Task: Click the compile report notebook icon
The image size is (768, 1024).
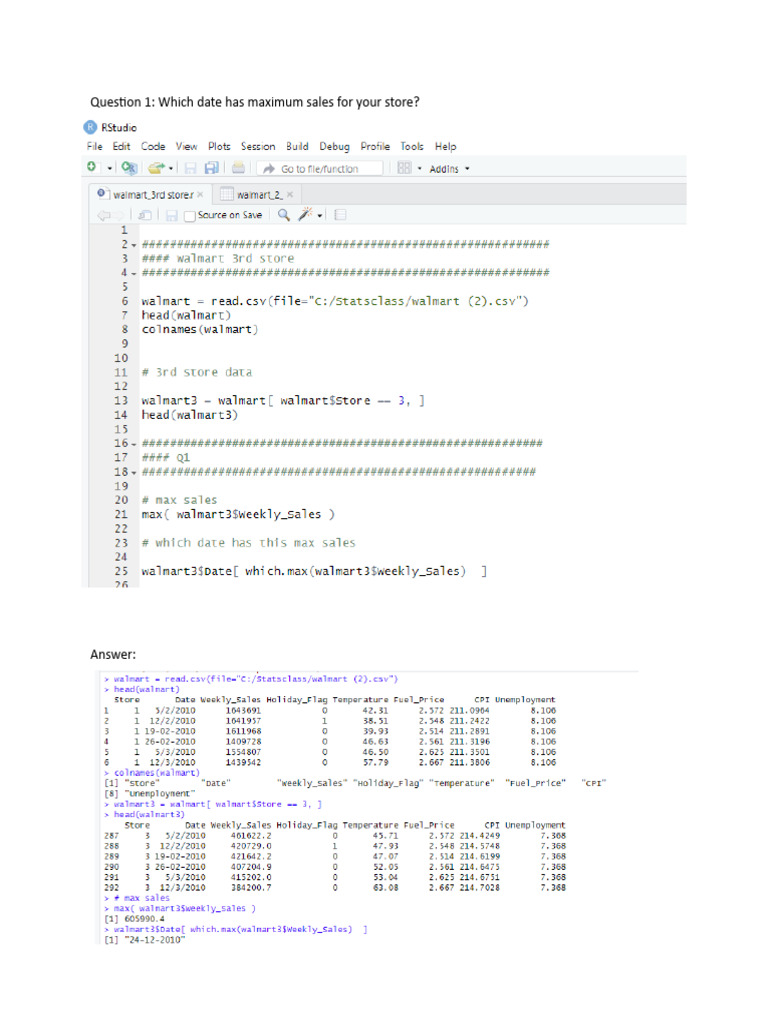Action: point(340,214)
